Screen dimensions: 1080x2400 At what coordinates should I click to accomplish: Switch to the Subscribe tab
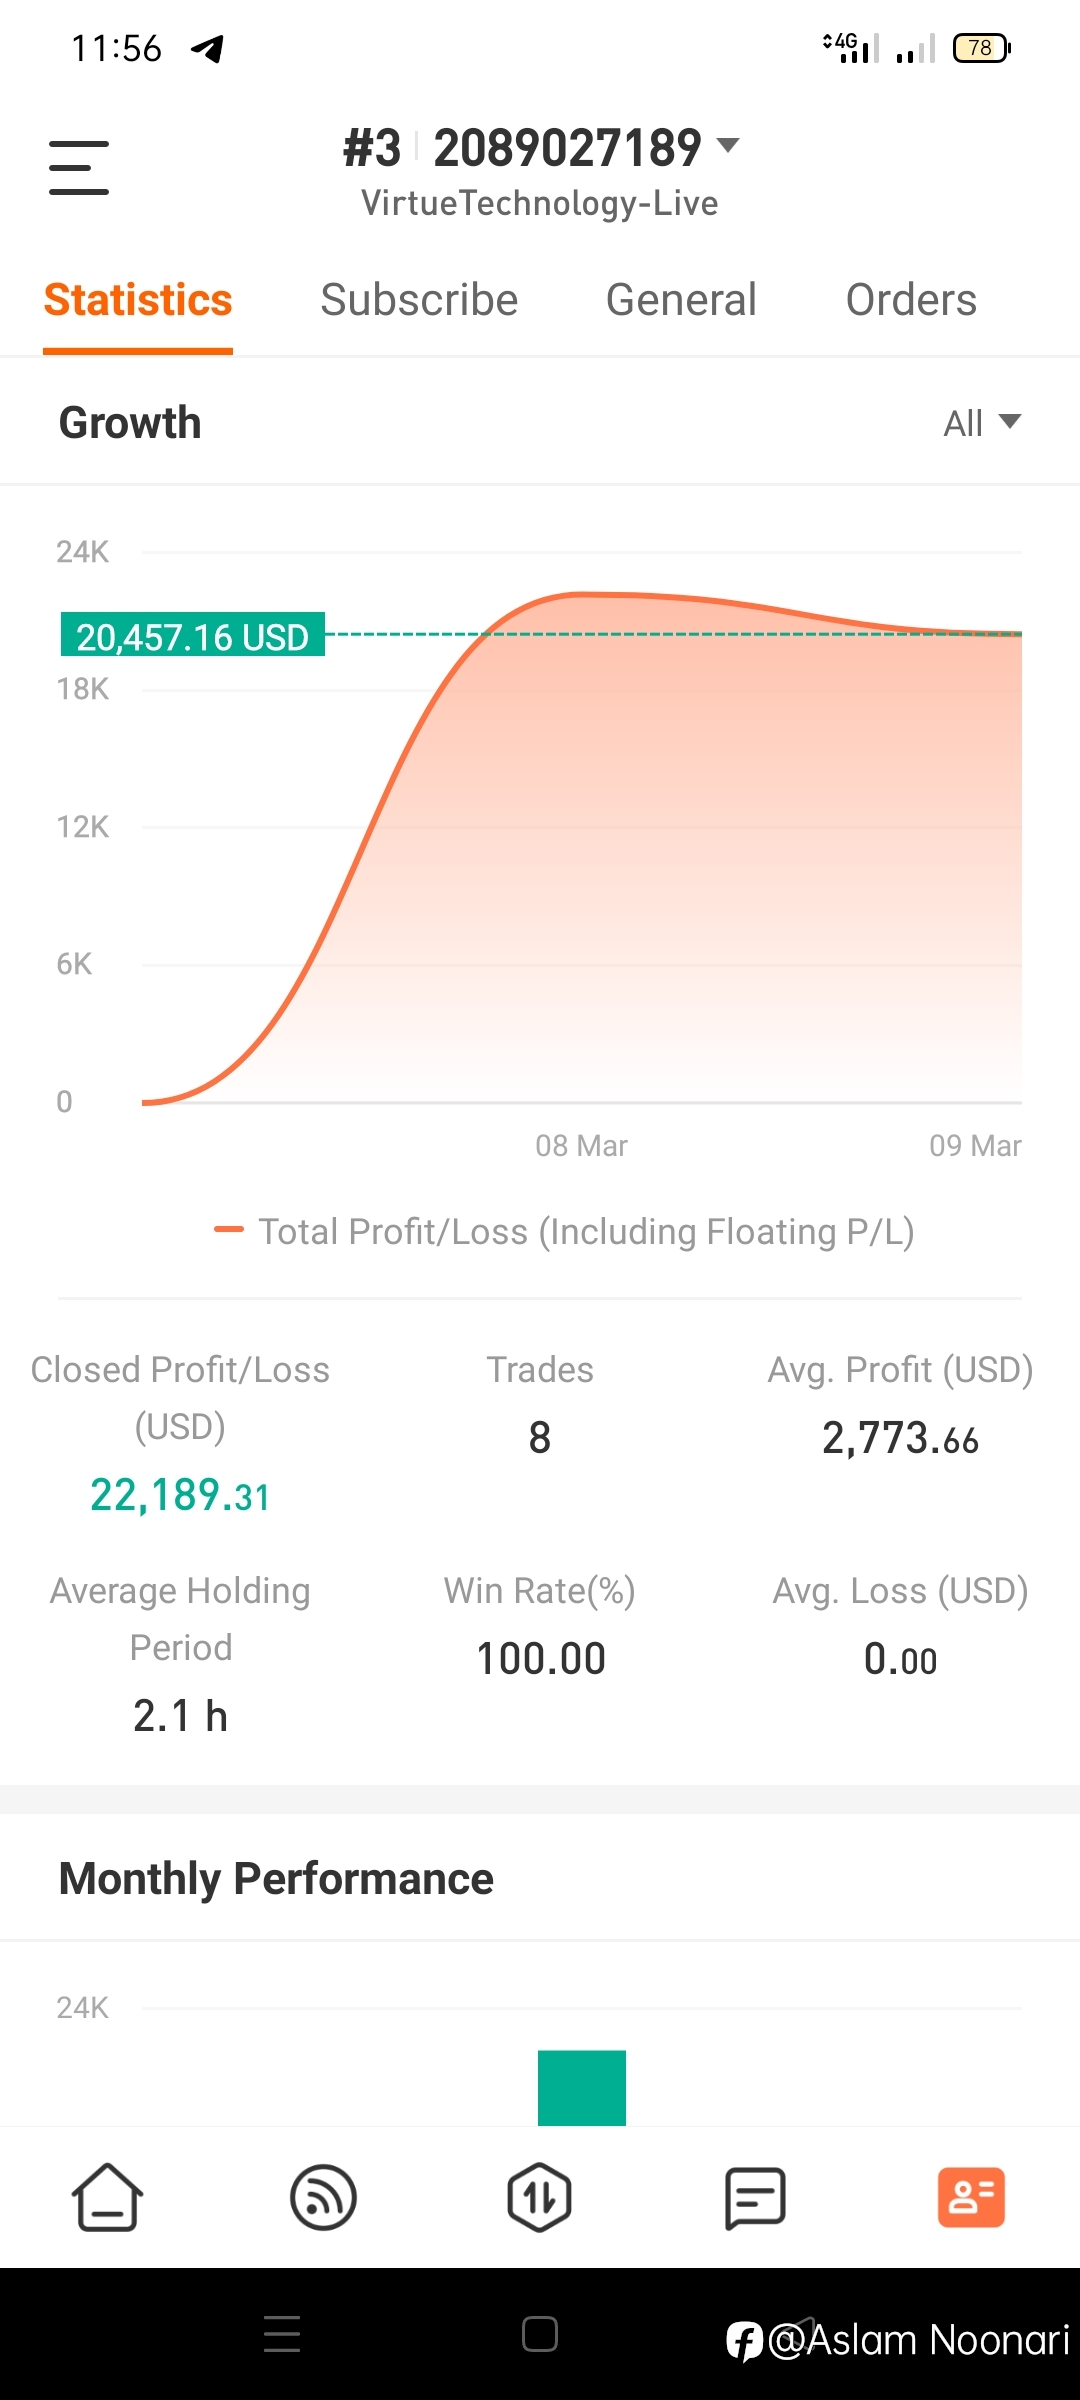coord(419,300)
